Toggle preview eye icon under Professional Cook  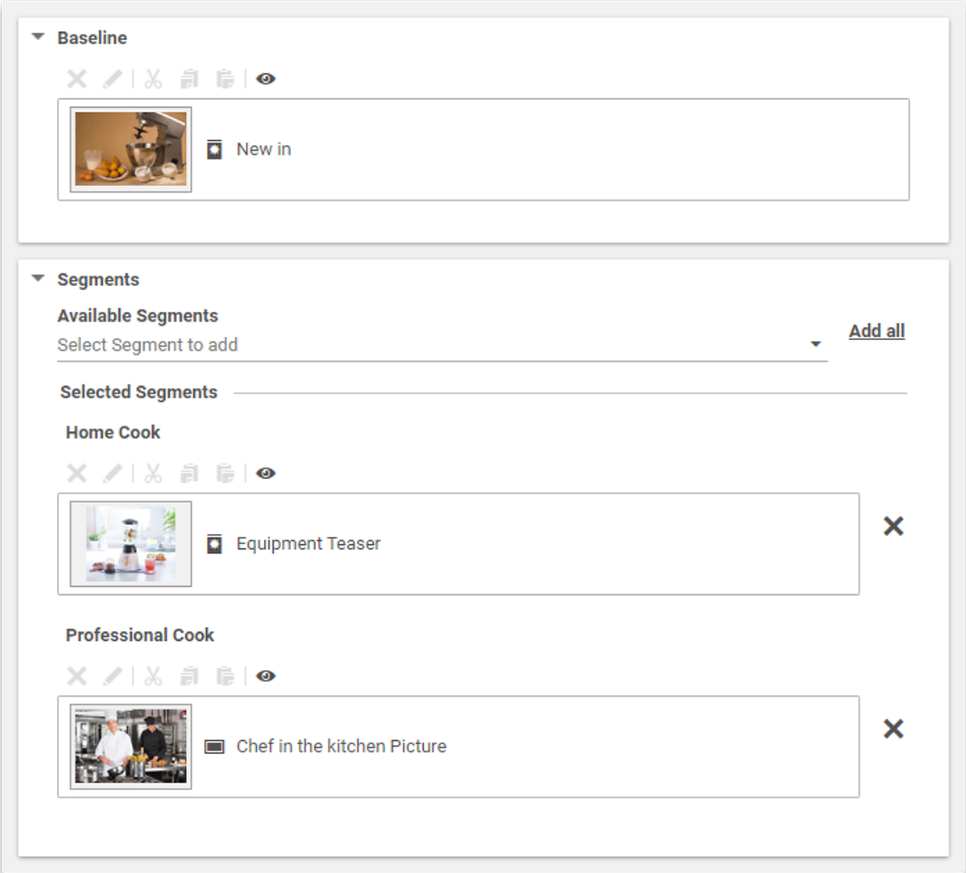tap(265, 675)
